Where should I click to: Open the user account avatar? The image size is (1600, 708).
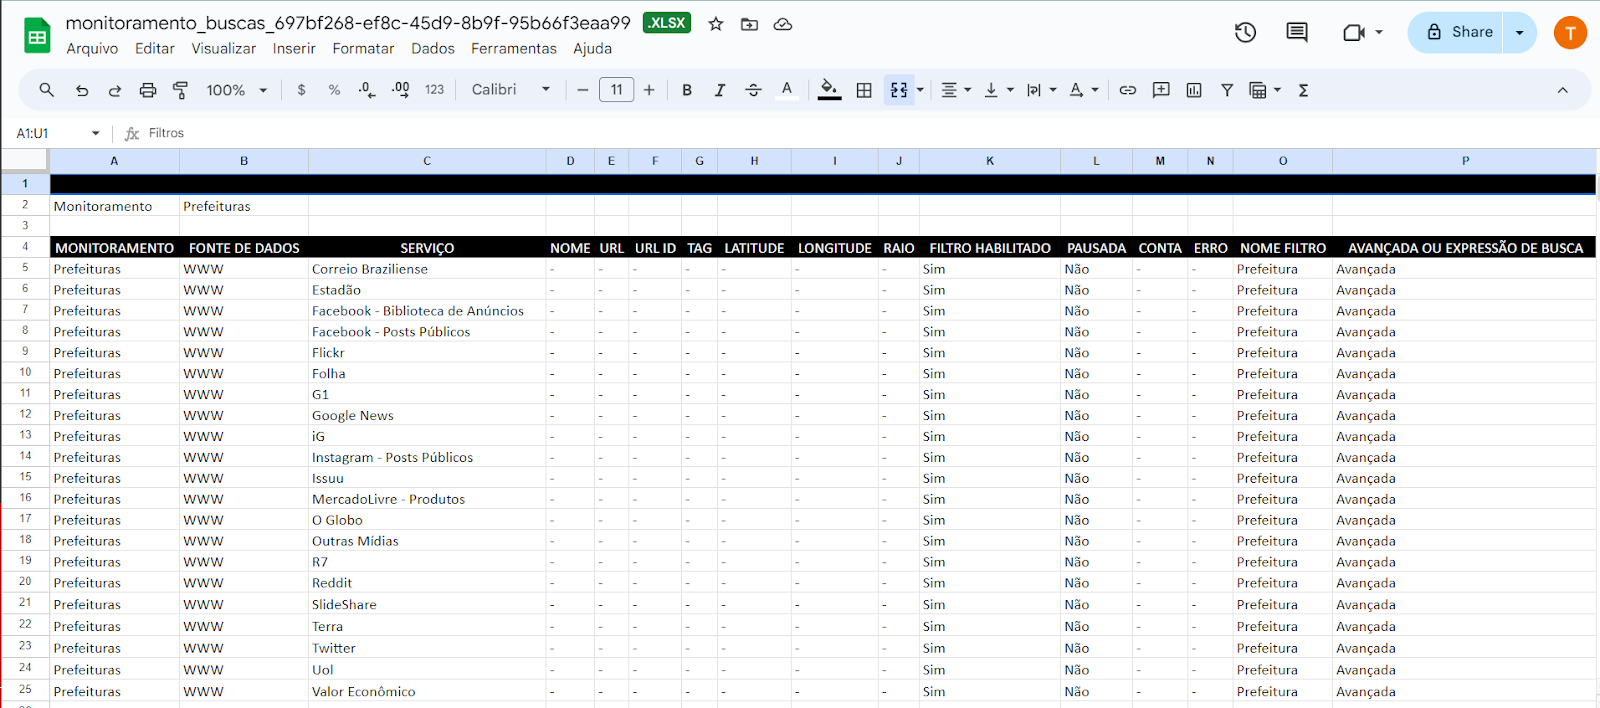1570,32
